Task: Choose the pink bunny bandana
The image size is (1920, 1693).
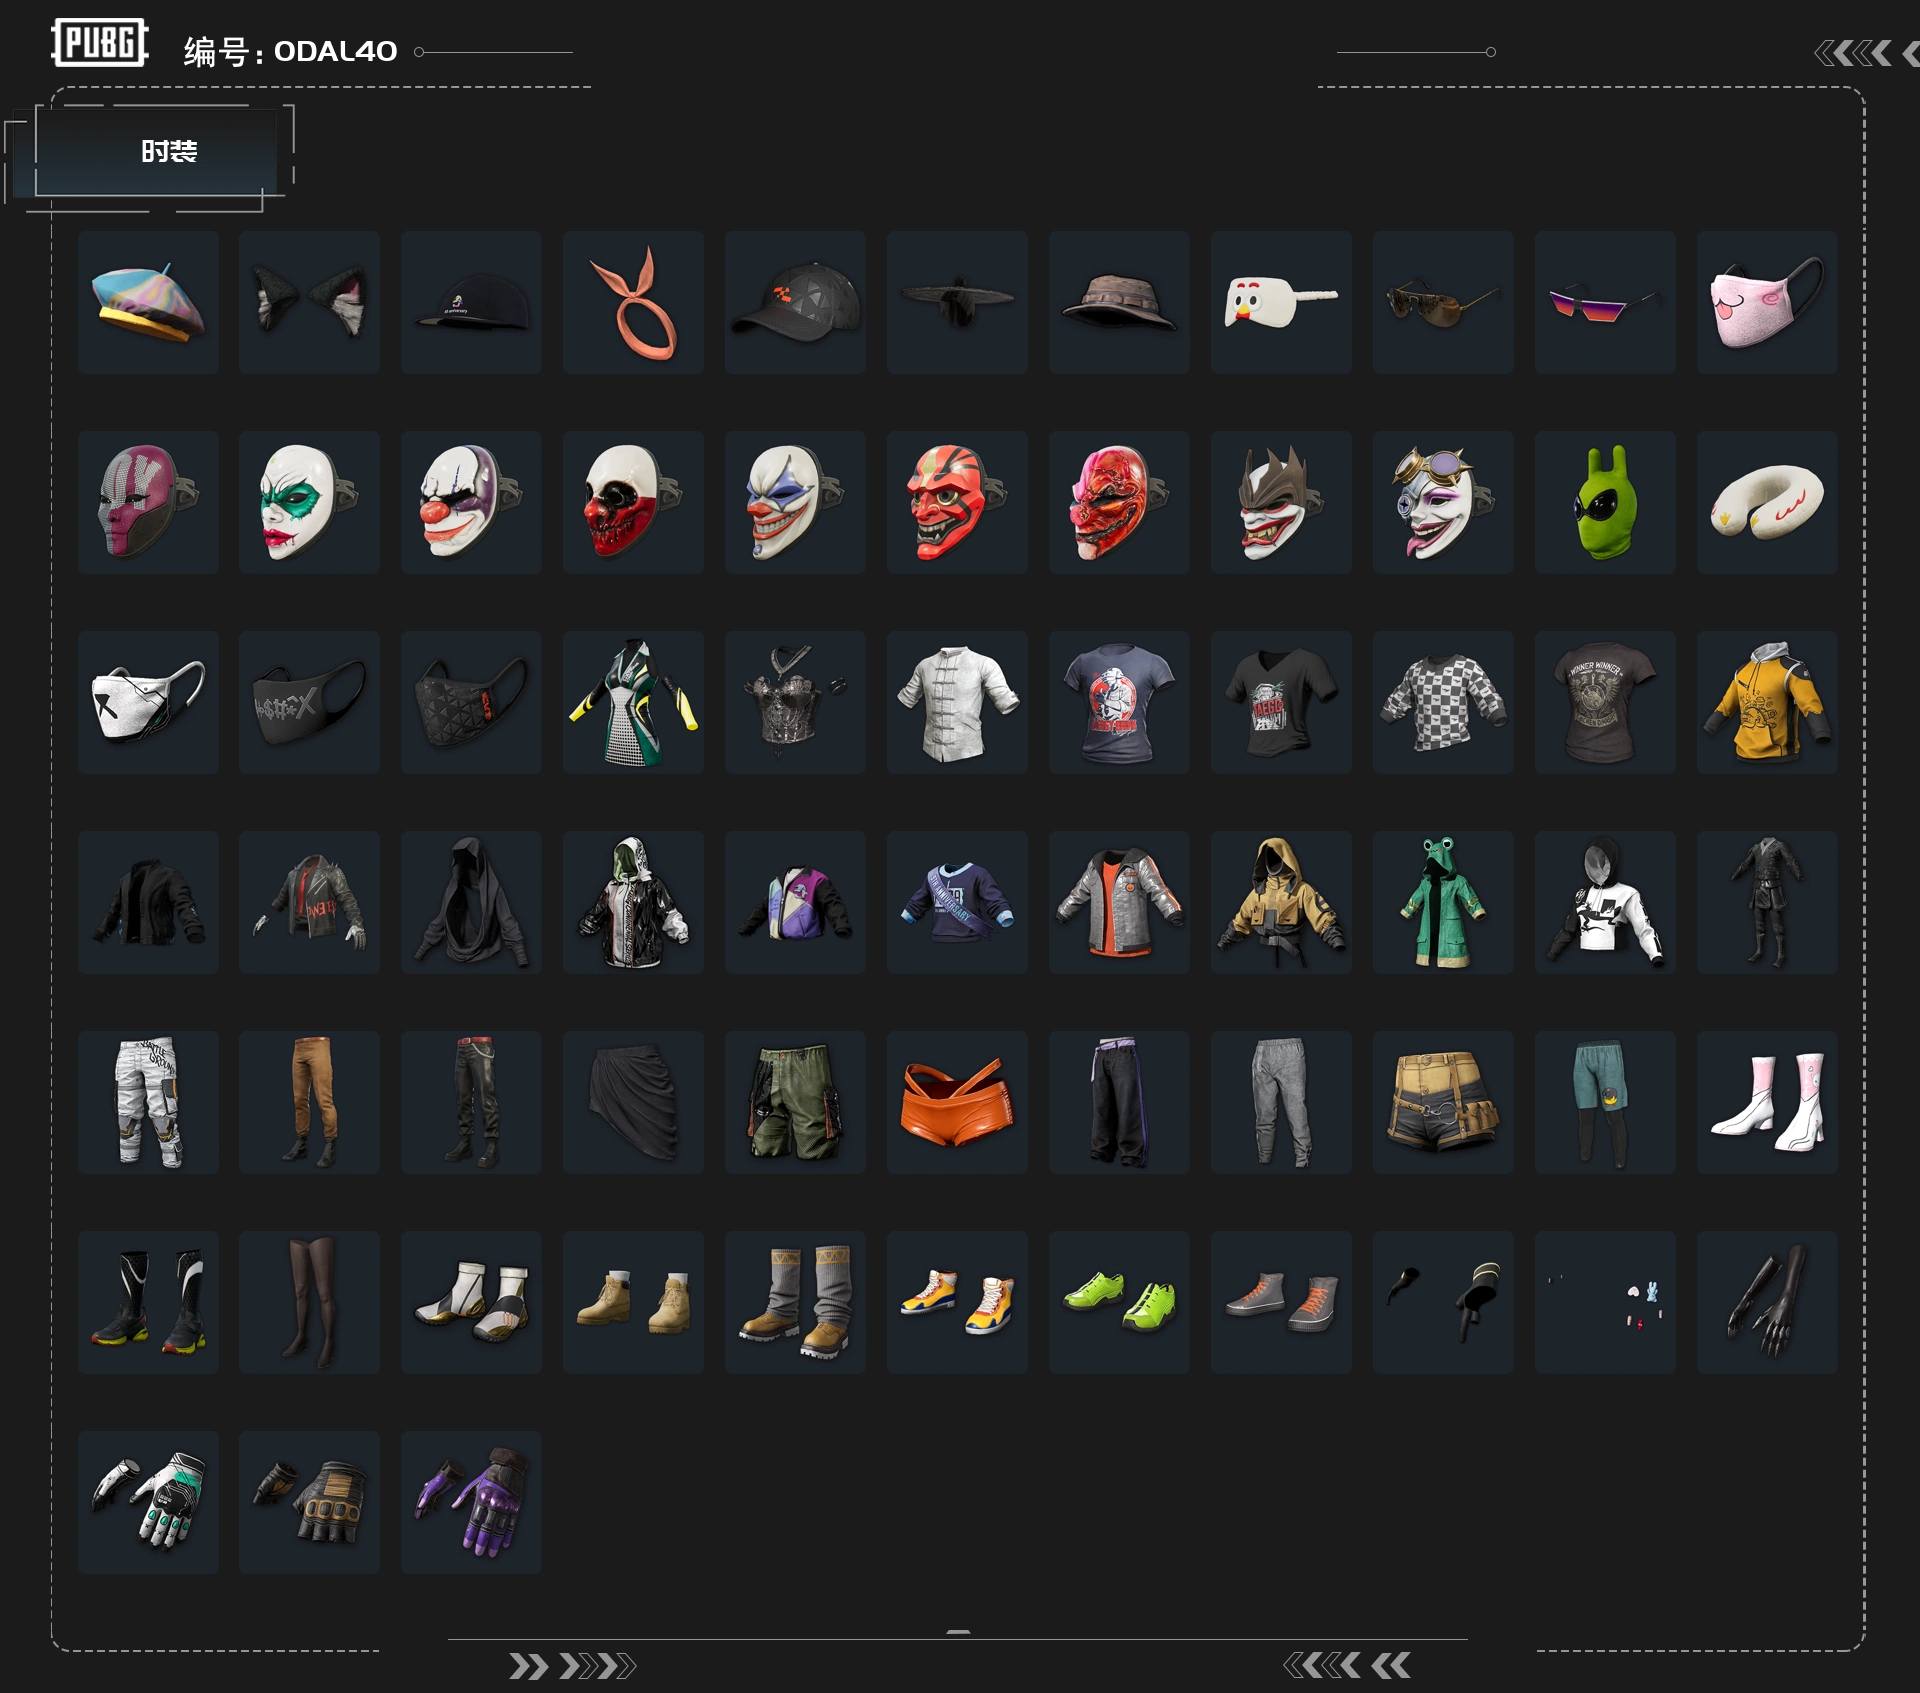Action: [x=633, y=302]
